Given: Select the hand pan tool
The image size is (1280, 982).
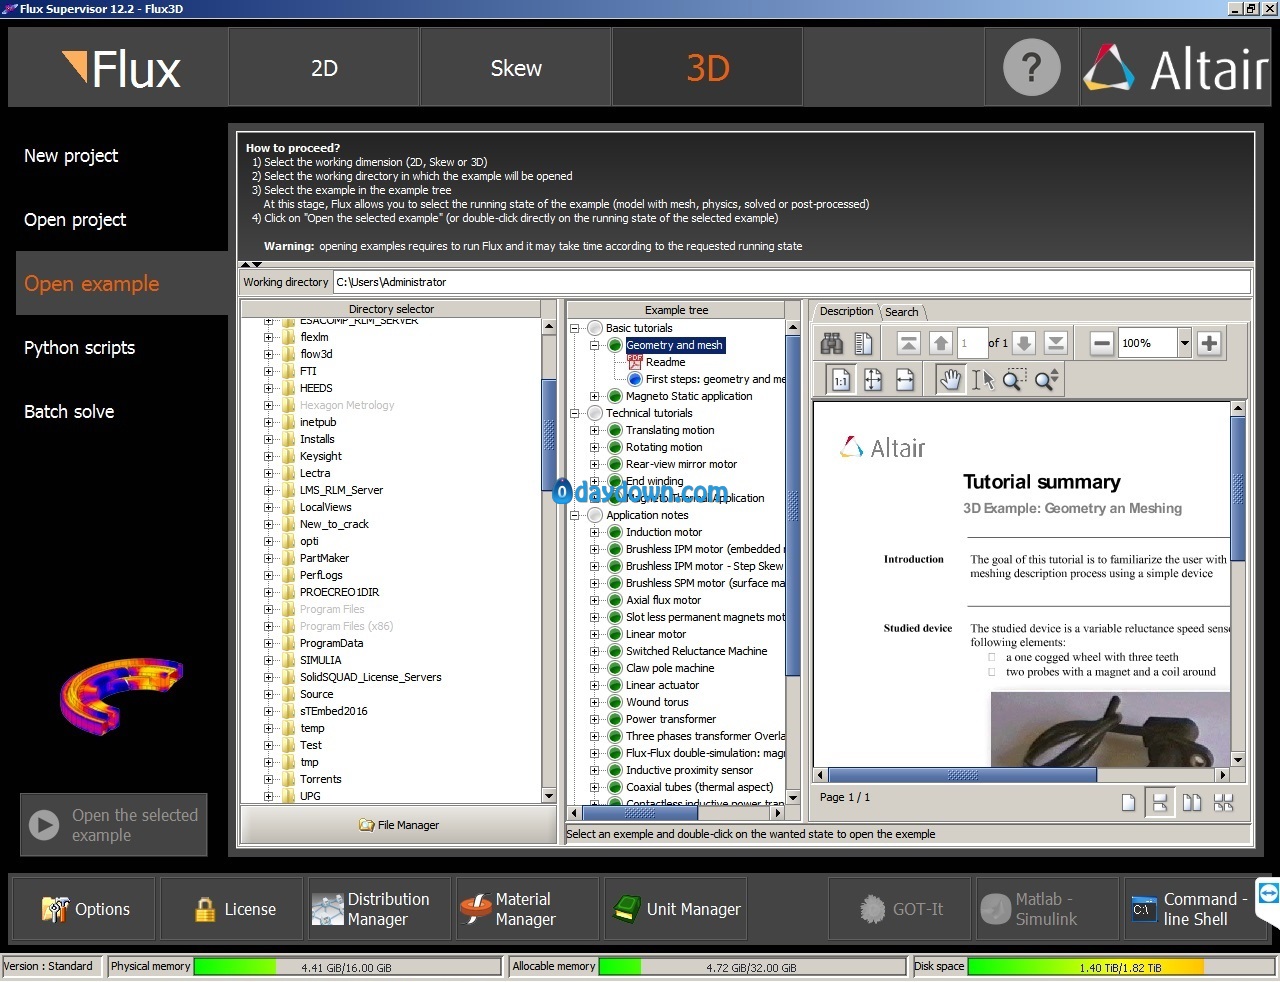Looking at the screenshot, I should coord(950,380).
